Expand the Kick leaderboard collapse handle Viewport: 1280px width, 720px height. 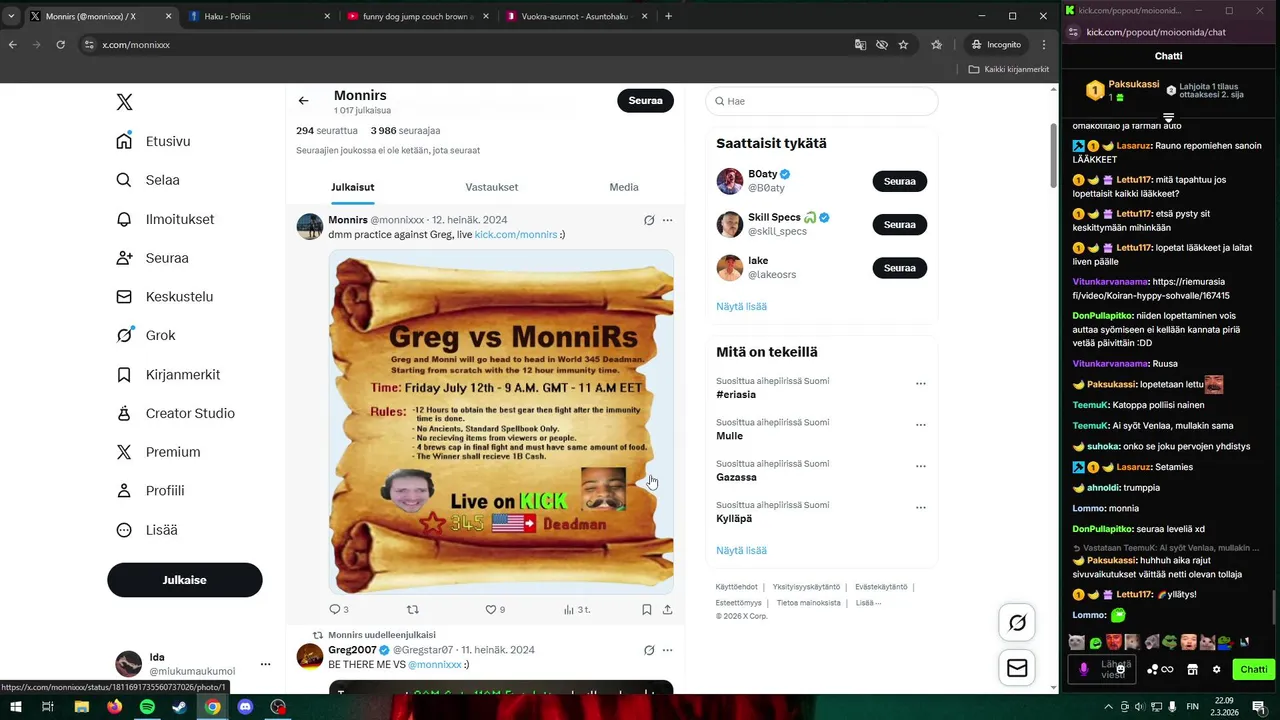[x=1168, y=118]
